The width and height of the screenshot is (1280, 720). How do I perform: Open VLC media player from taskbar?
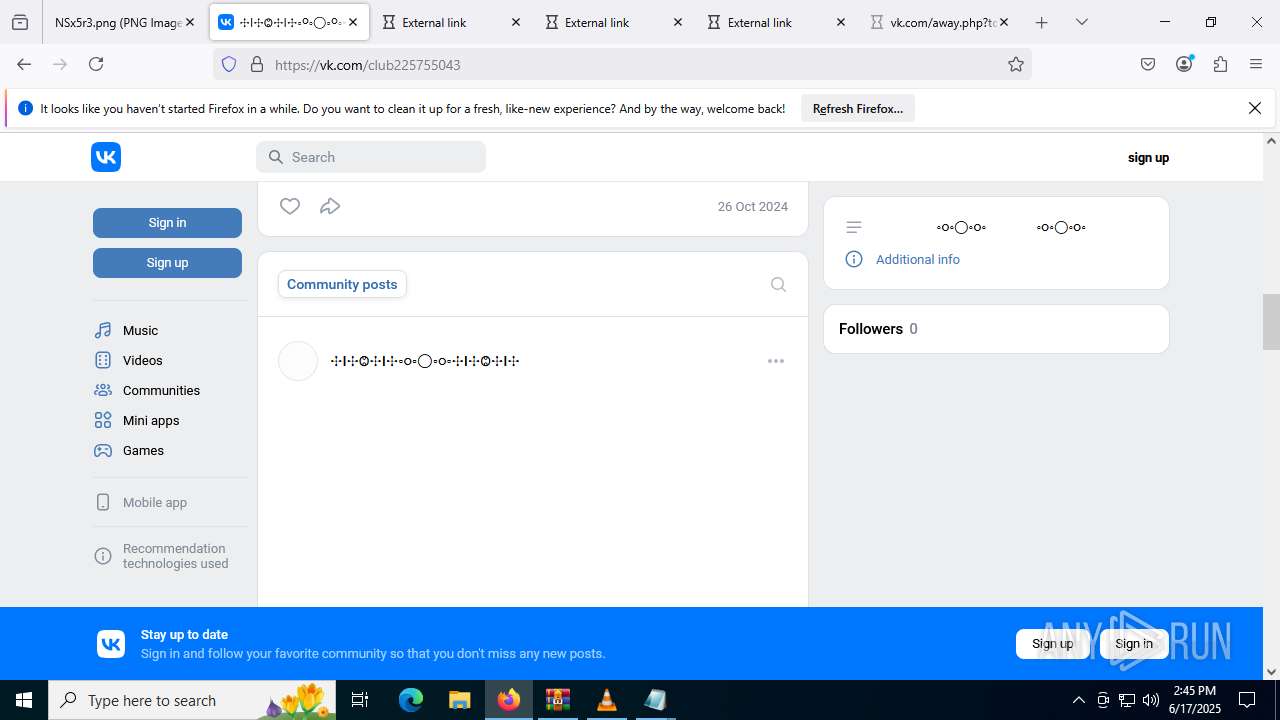pyautogui.click(x=606, y=700)
